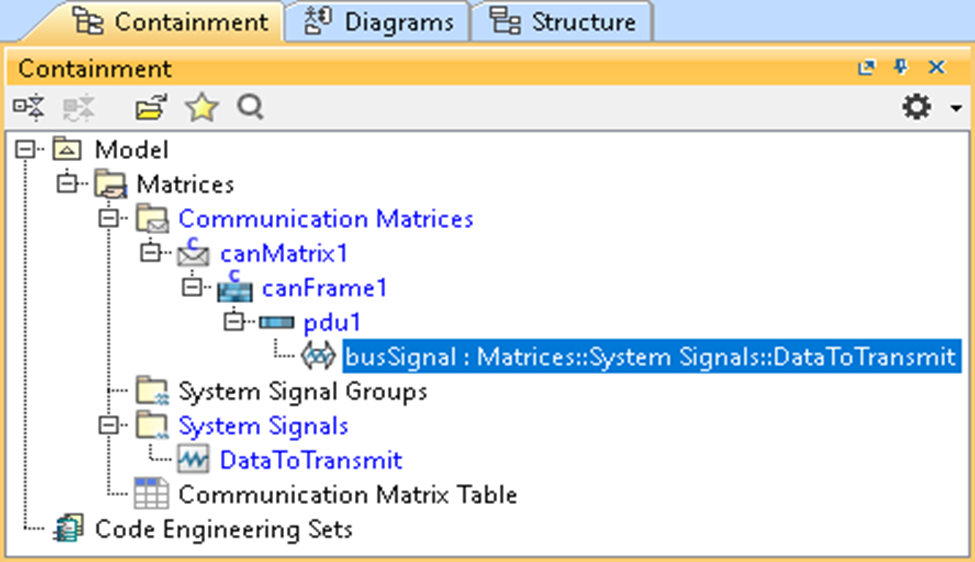The height and width of the screenshot is (562, 975).
Task: Select the System Signal Groups item
Action: 302,391
